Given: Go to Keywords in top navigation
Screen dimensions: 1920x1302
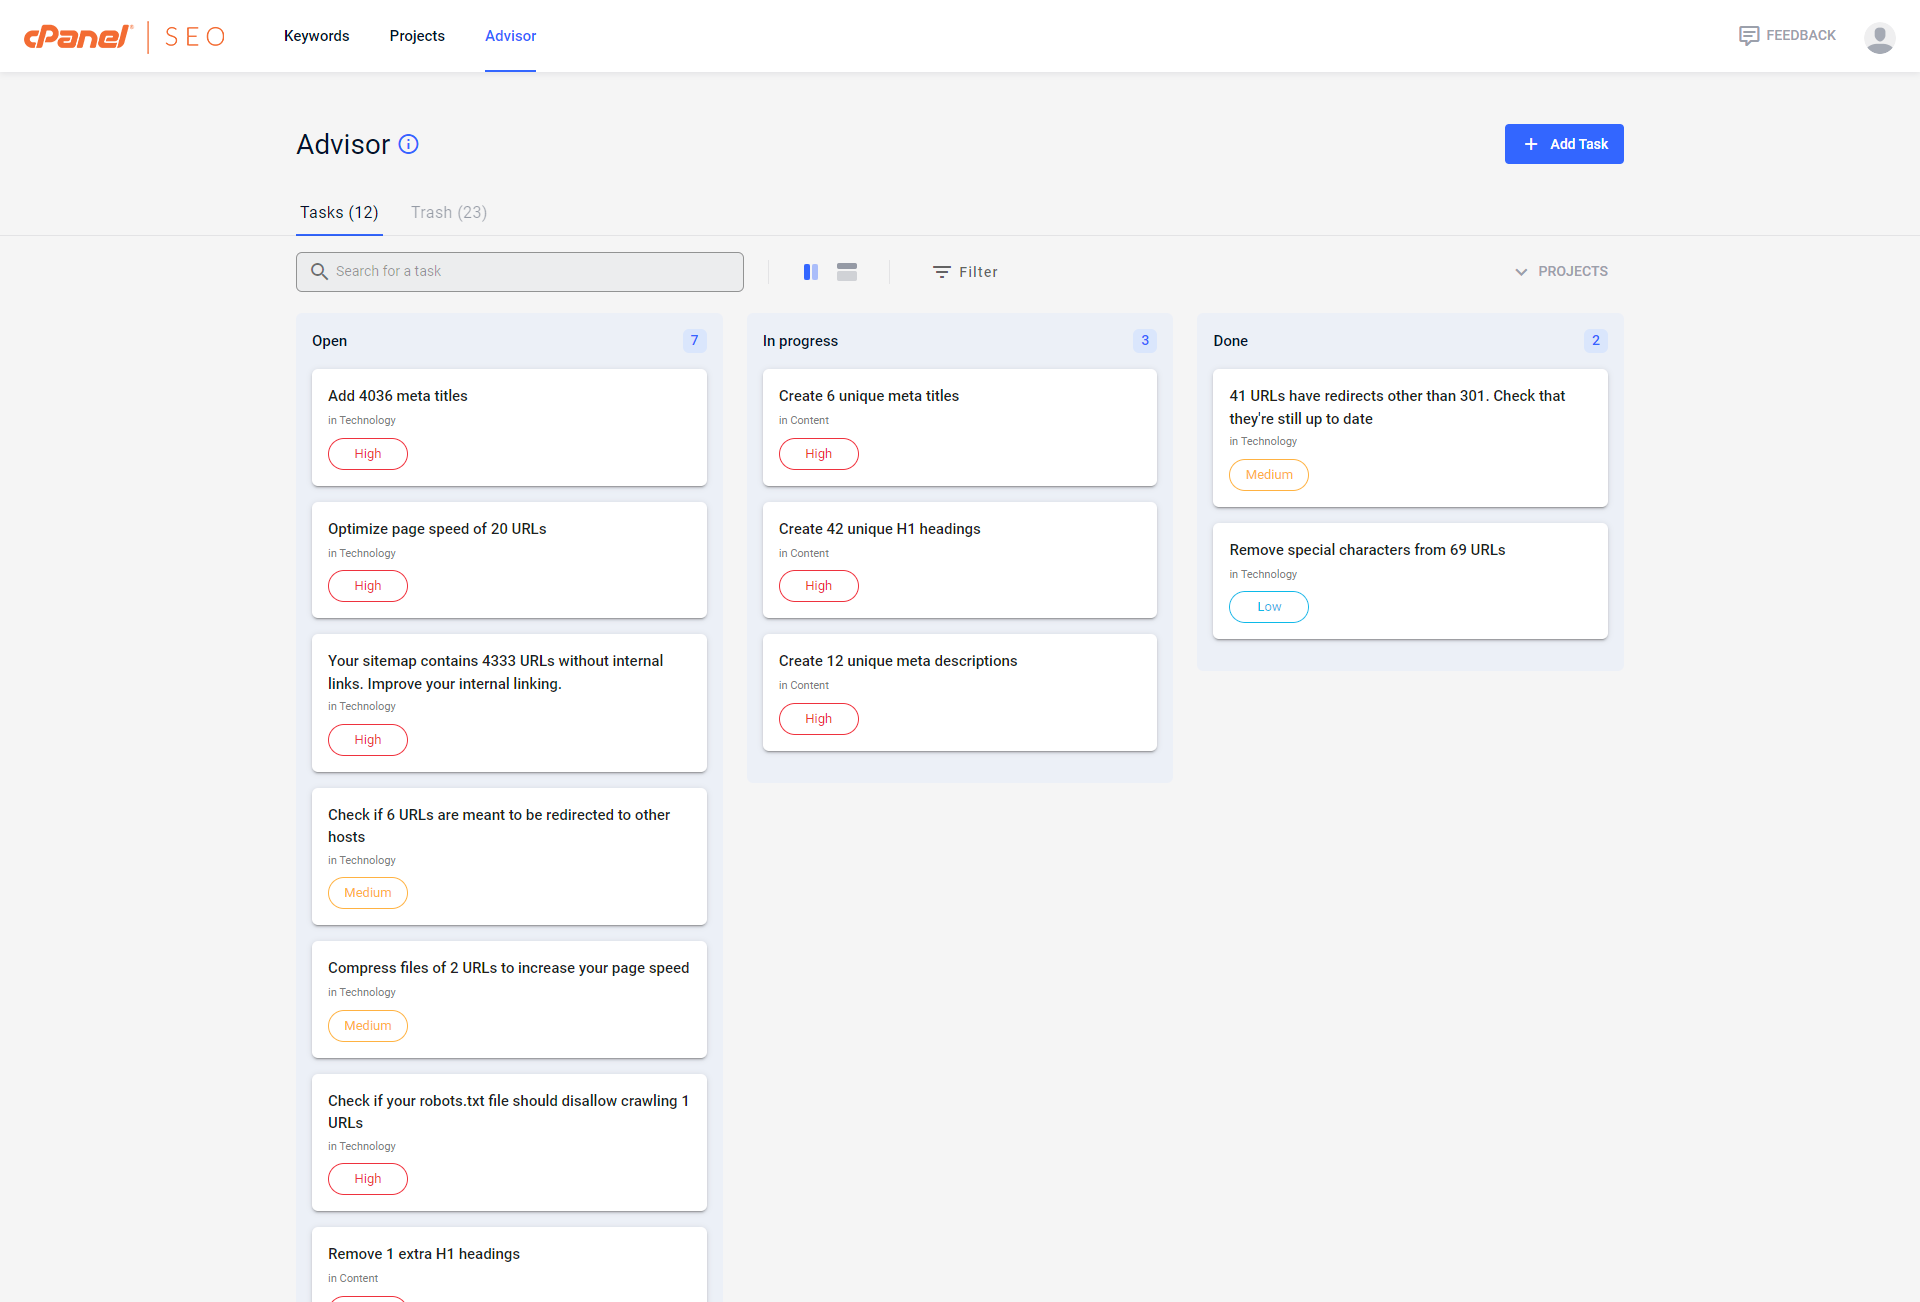Looking at the screenshot, I should (316, 36).
